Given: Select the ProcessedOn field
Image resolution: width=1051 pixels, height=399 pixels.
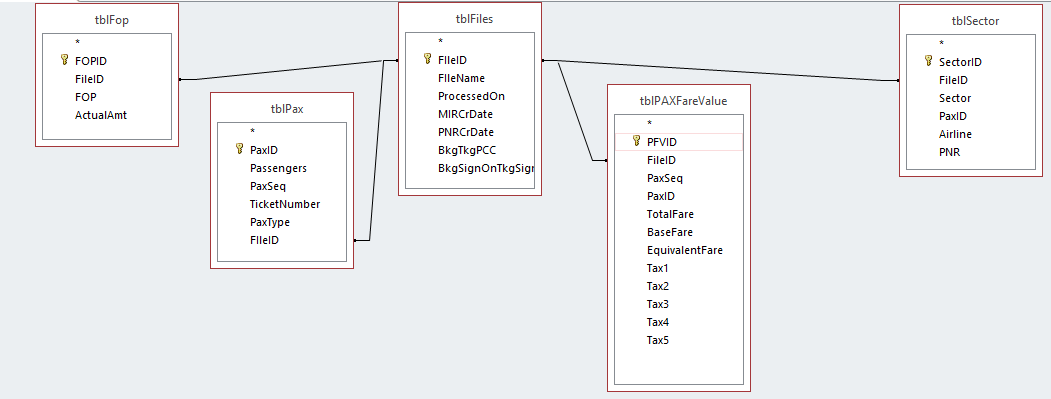Looking at the screenshot, I should 470,96.
